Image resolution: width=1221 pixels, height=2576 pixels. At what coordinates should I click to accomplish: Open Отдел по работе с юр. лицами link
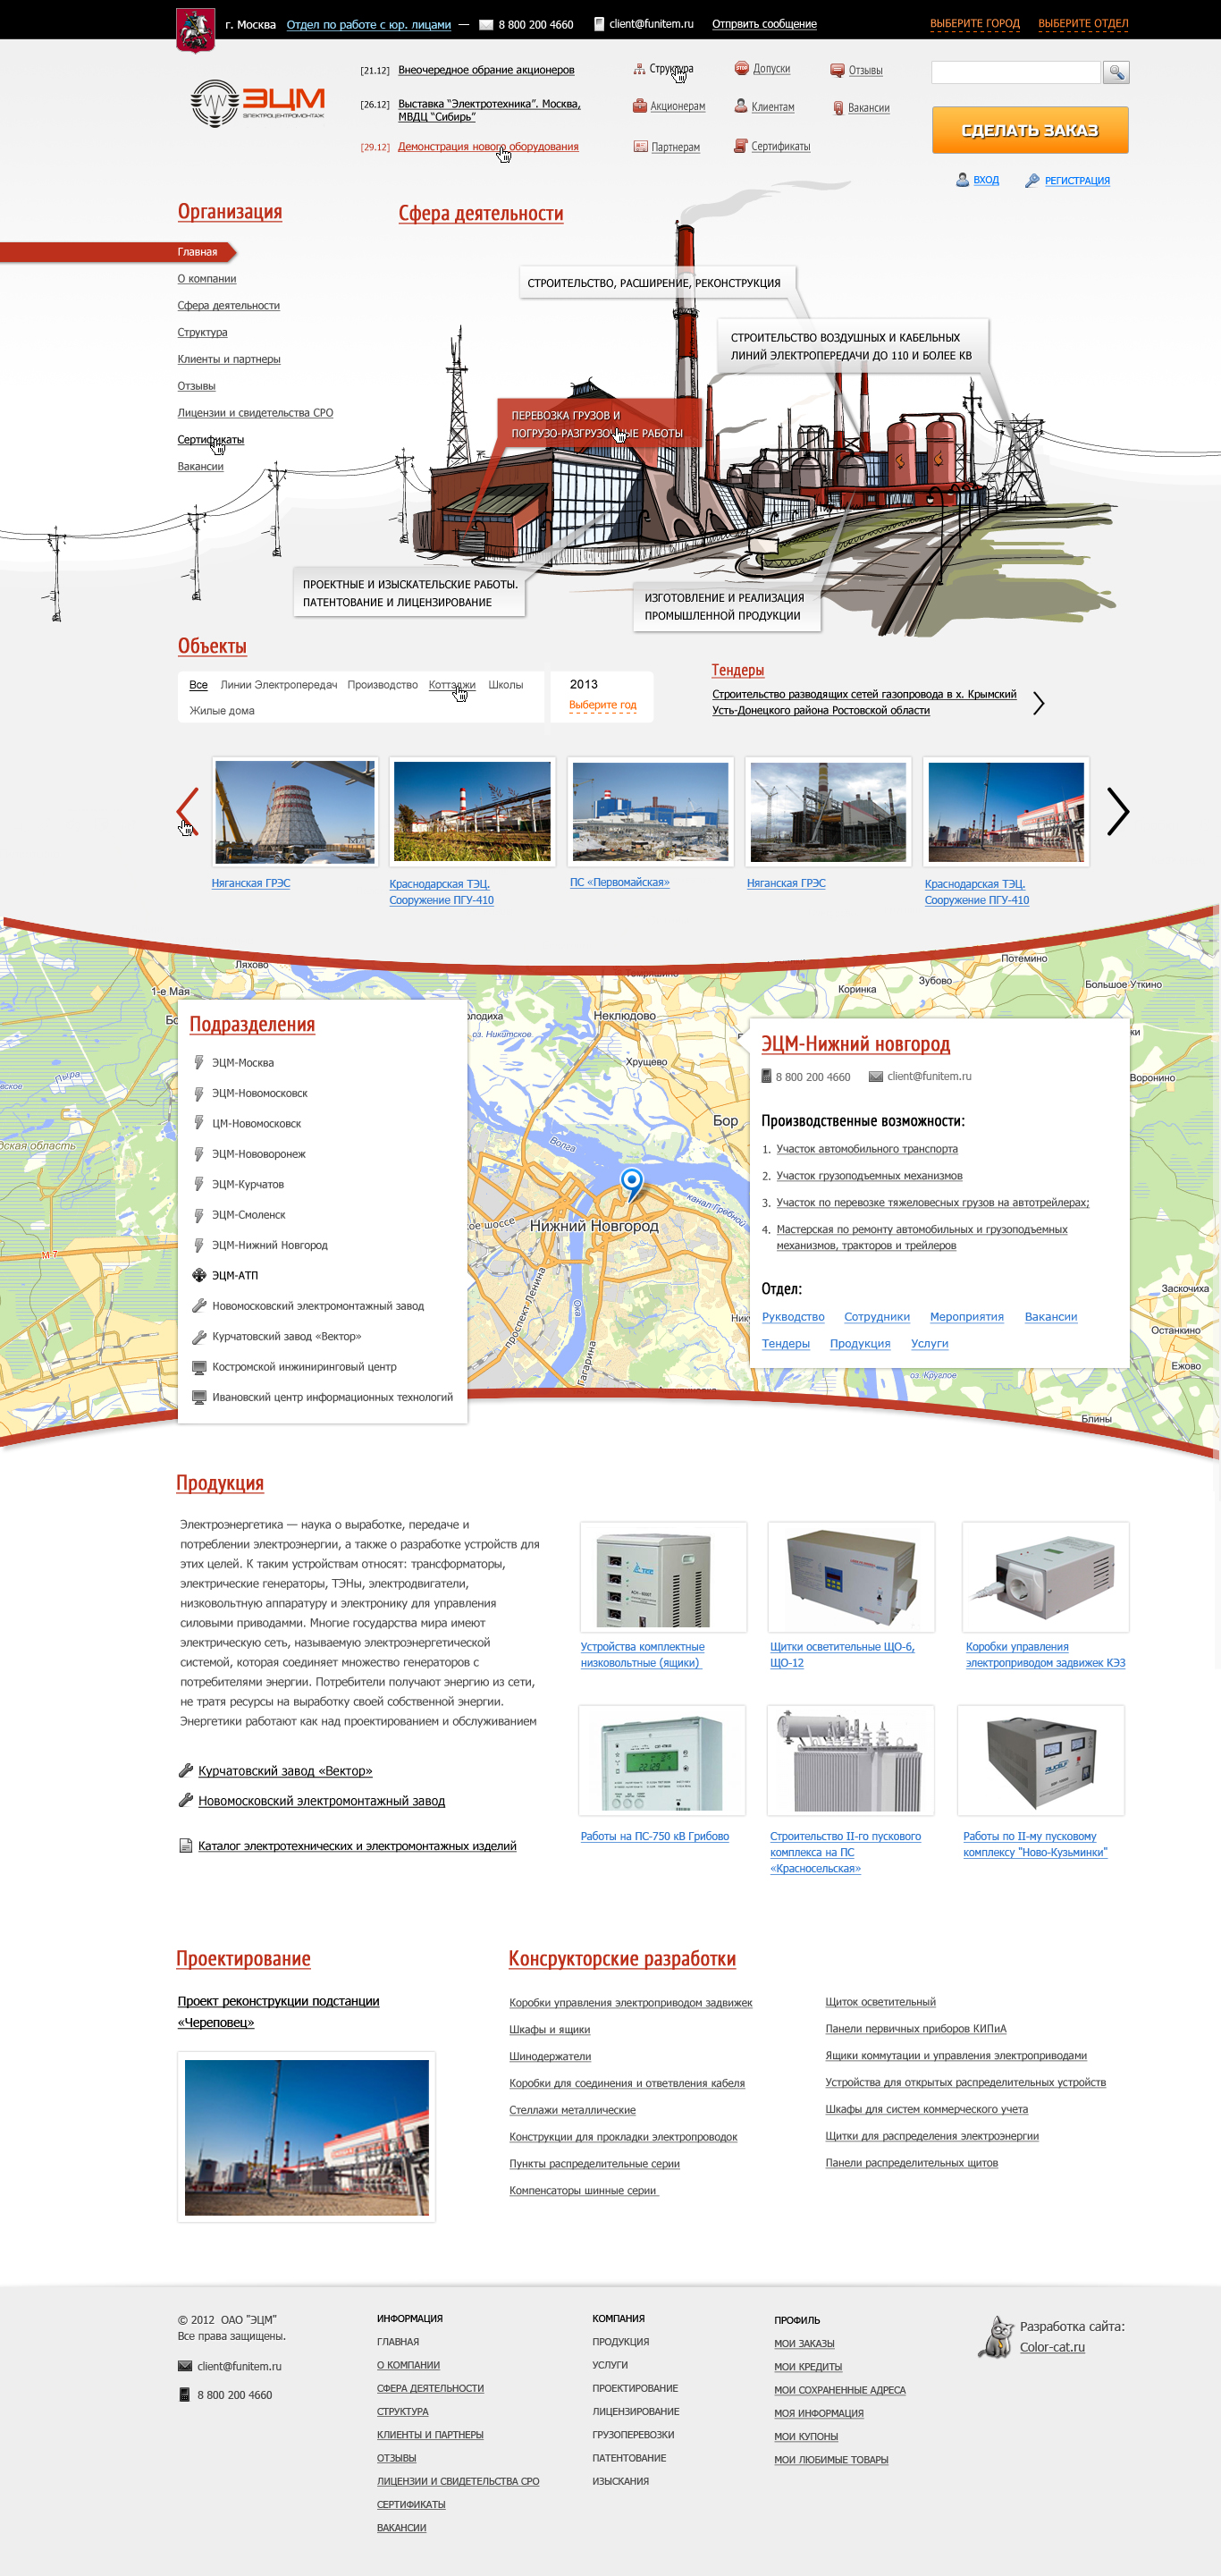(x=368, y=25)
